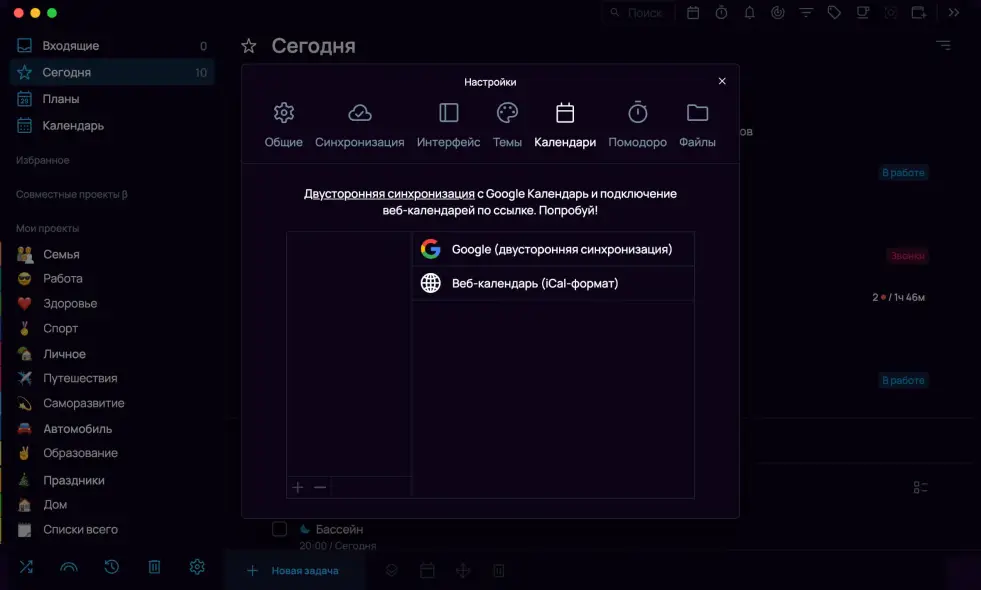Screen dimensions: 981x590
Task: Open the trash icon in sidebar footer
Action: pyautogui.click(x=154, y=567)
